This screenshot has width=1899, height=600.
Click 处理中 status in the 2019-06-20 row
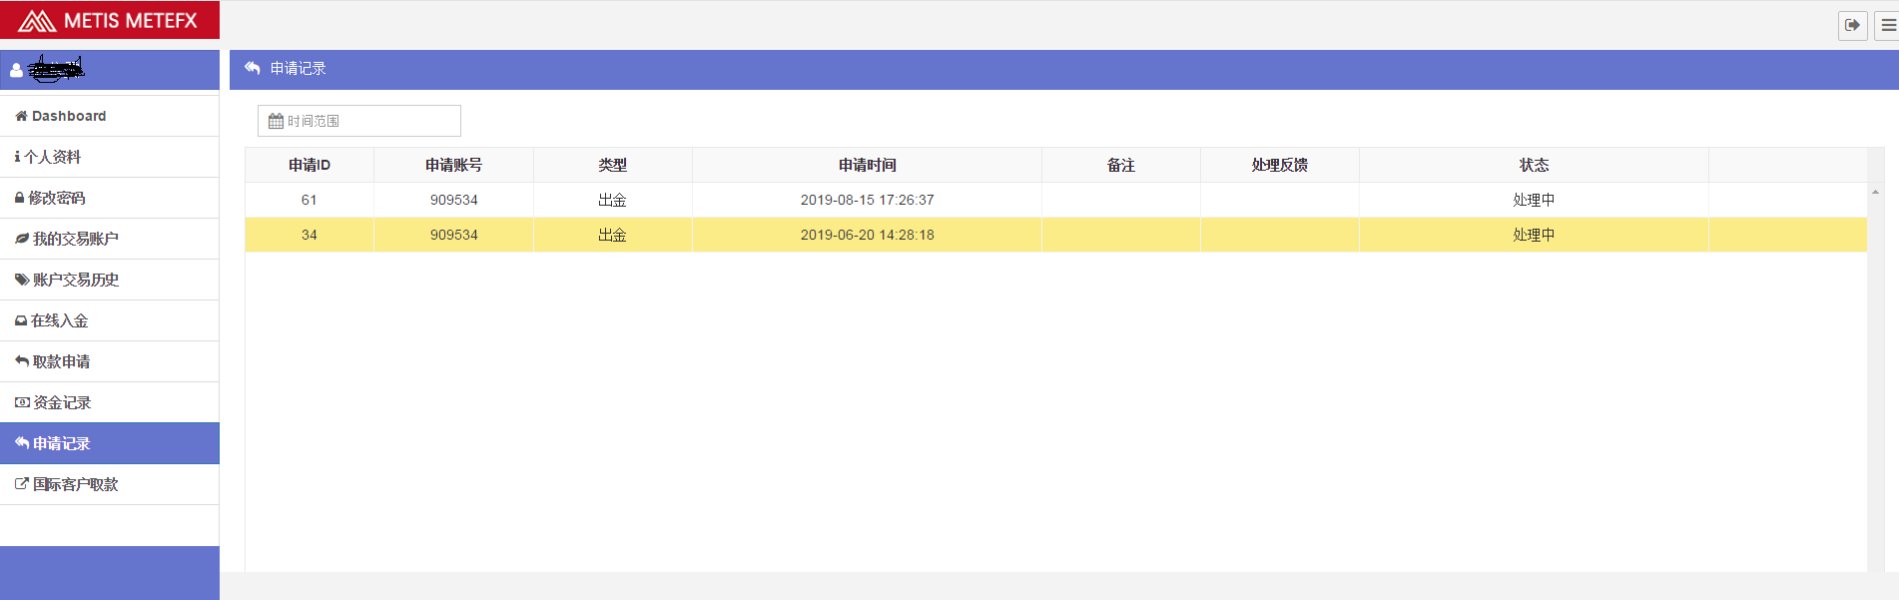tap(1534, 235)
